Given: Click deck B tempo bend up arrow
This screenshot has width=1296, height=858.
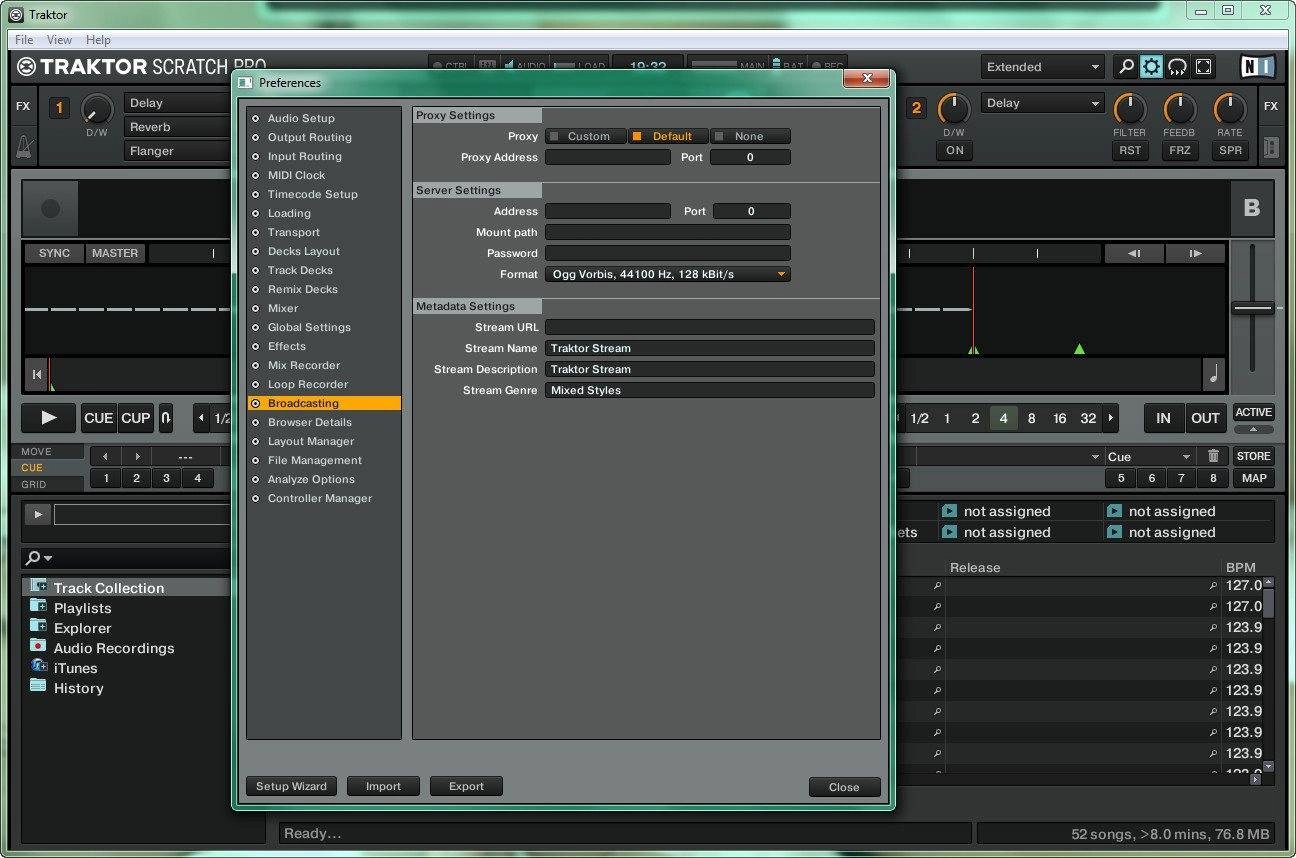Looking at the screenshot, I should click(x=1195, y=253).
